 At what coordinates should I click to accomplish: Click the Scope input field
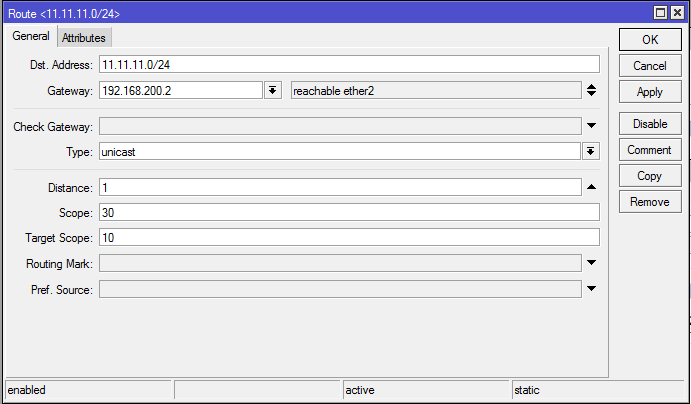point(348,212)
